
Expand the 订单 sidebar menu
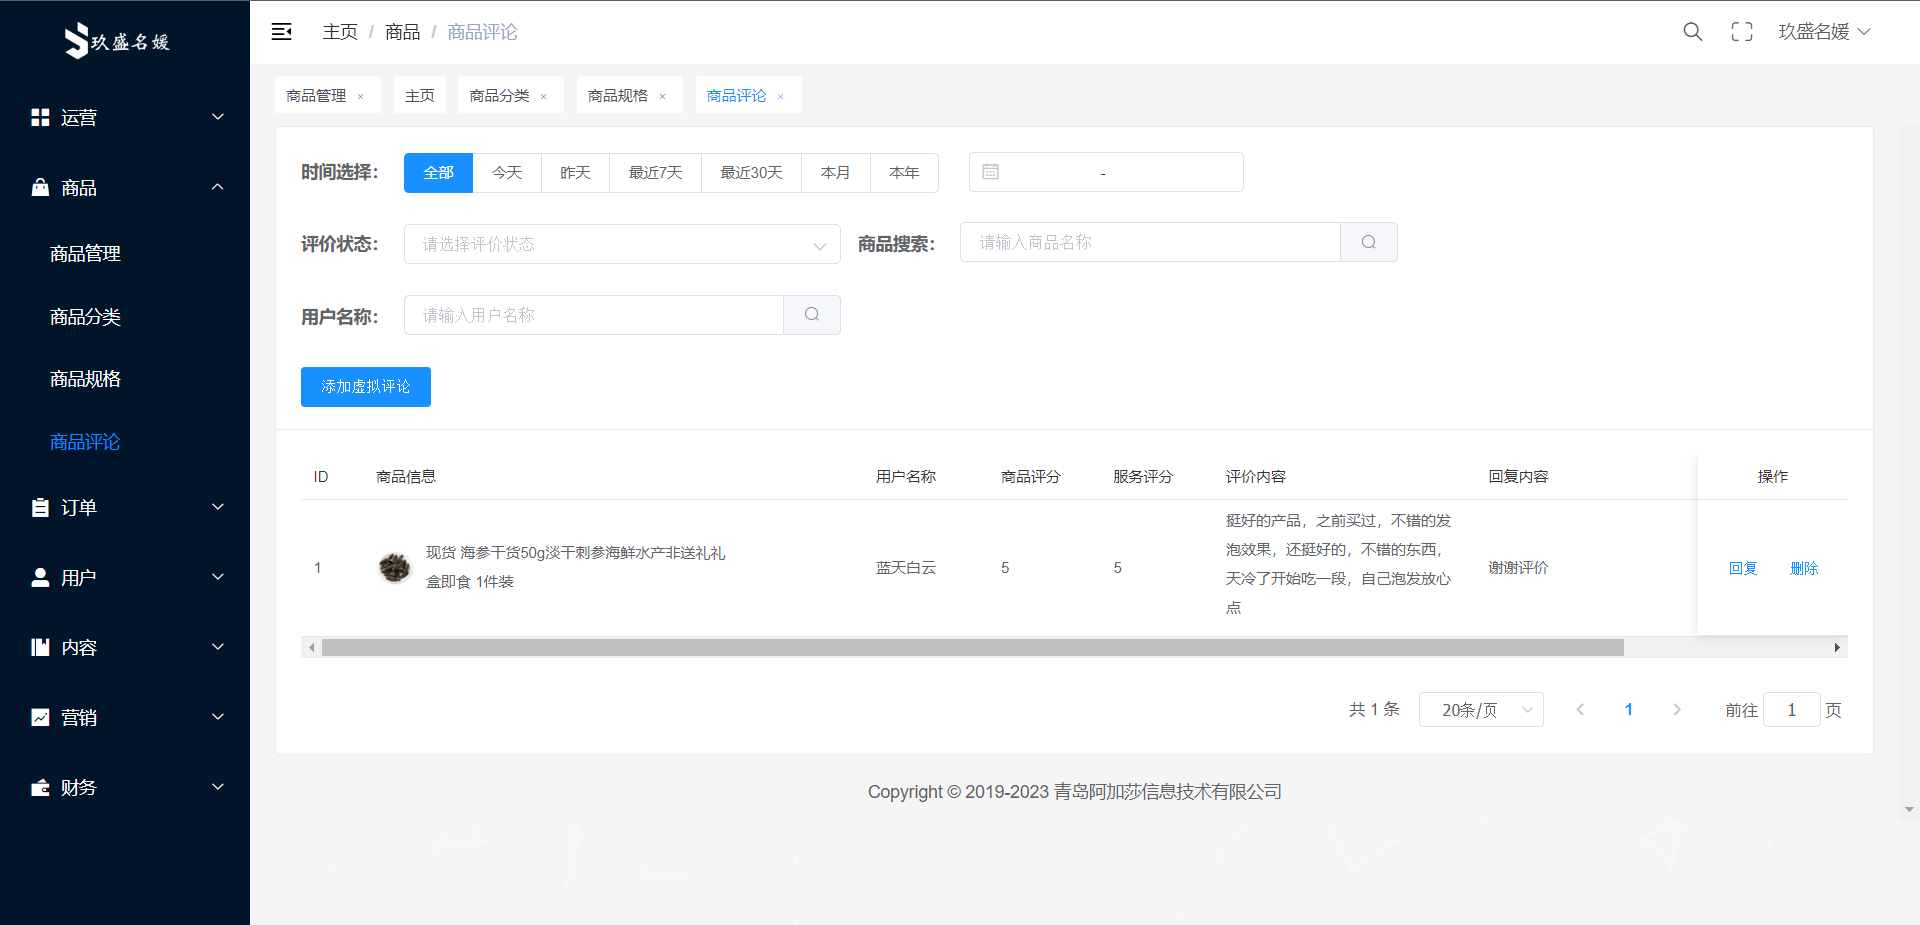[125, 508]
